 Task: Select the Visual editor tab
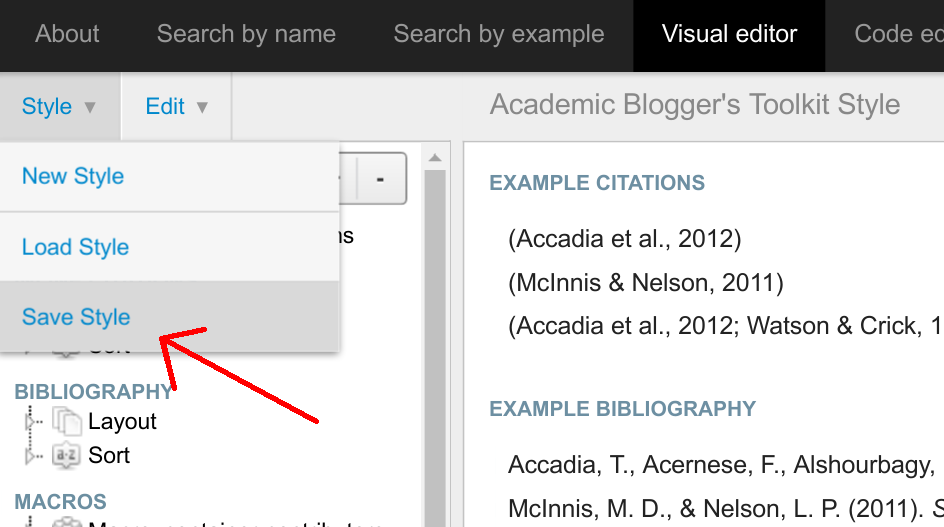(x=729, y=34)
